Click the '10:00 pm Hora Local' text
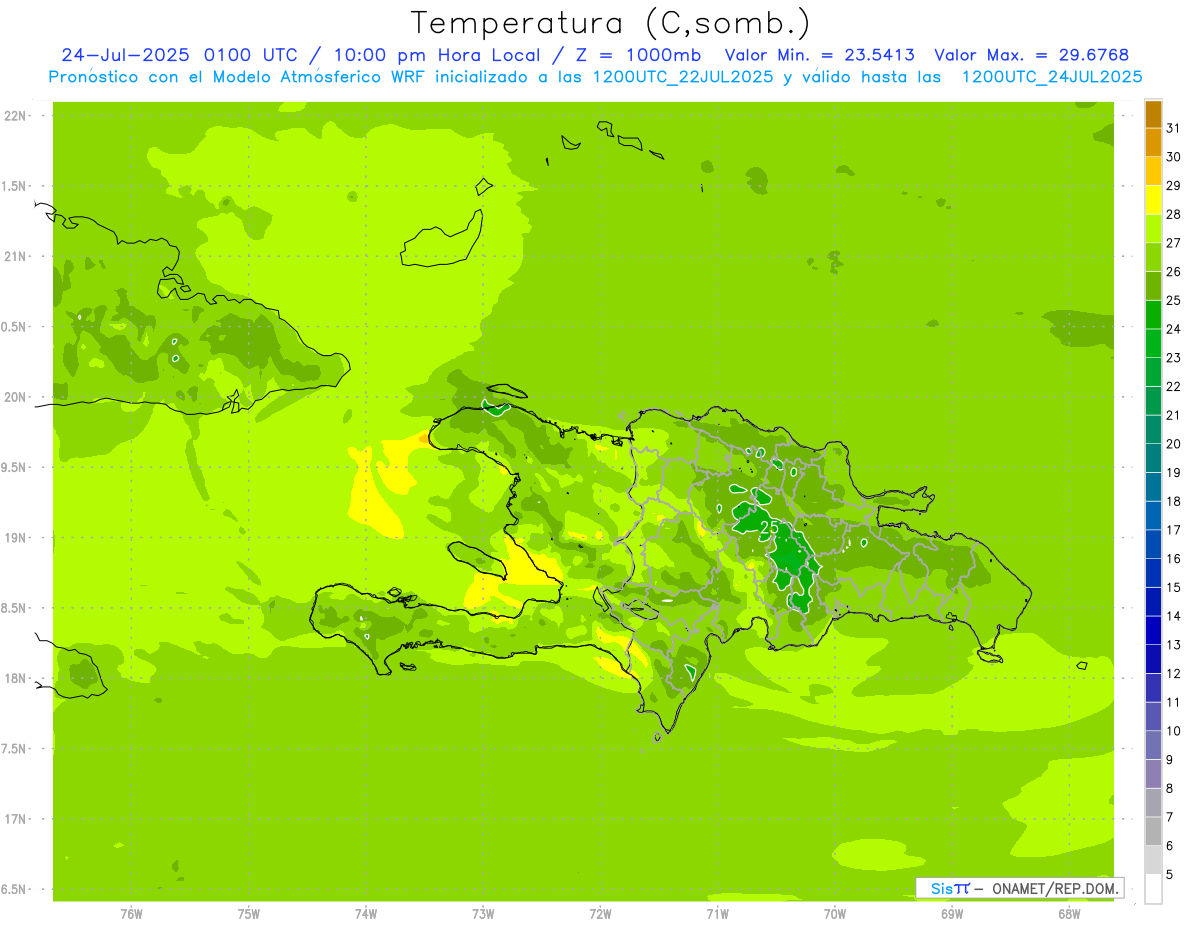 click(441, 55)
